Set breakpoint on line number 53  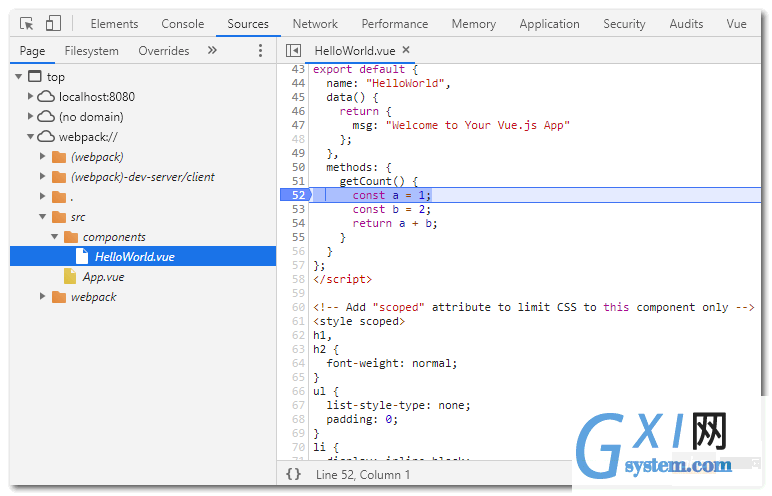tap(298, 209)
